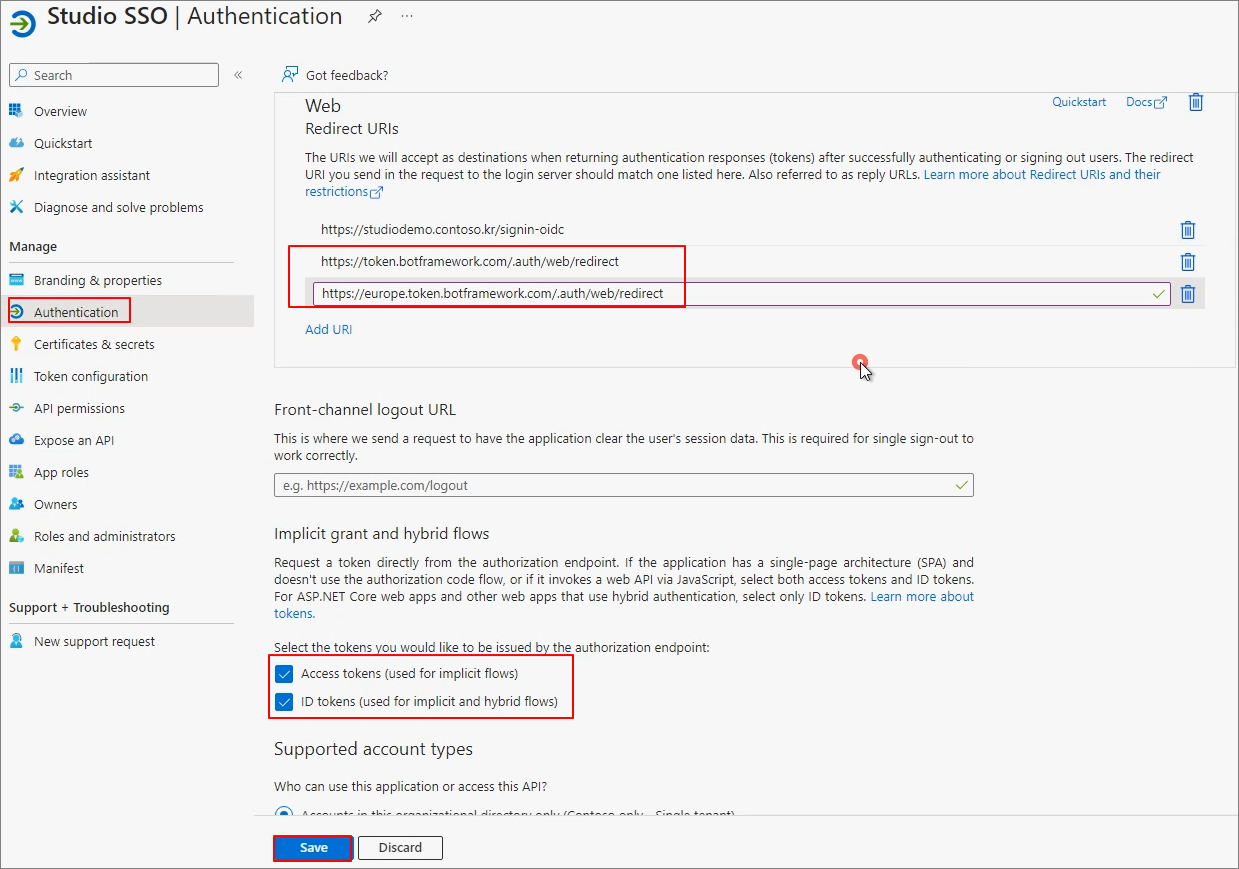Click the Add URI link
Screen dimensions: 1239x869
[328, 329]
